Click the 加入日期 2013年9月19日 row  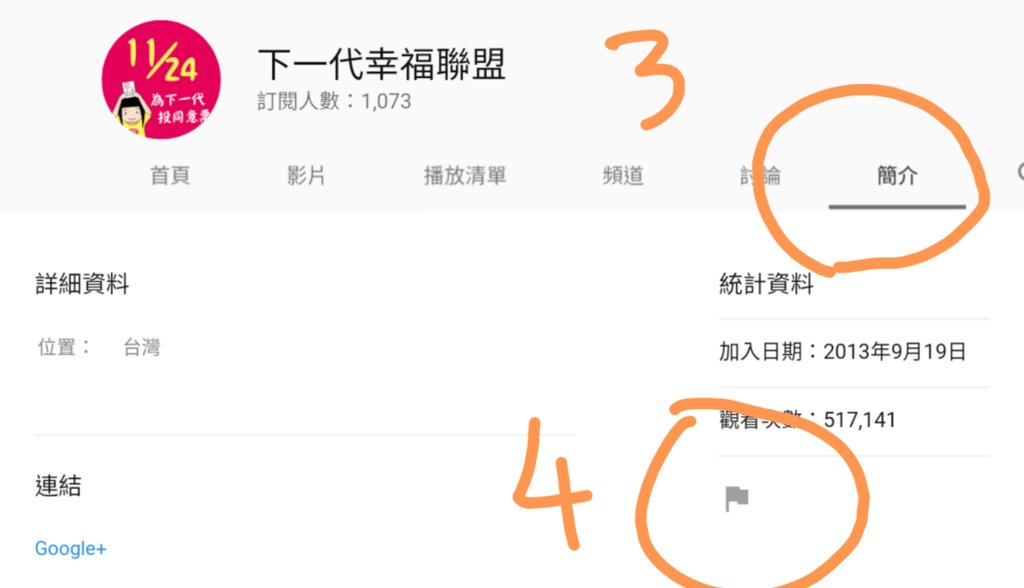click(842, 351)
